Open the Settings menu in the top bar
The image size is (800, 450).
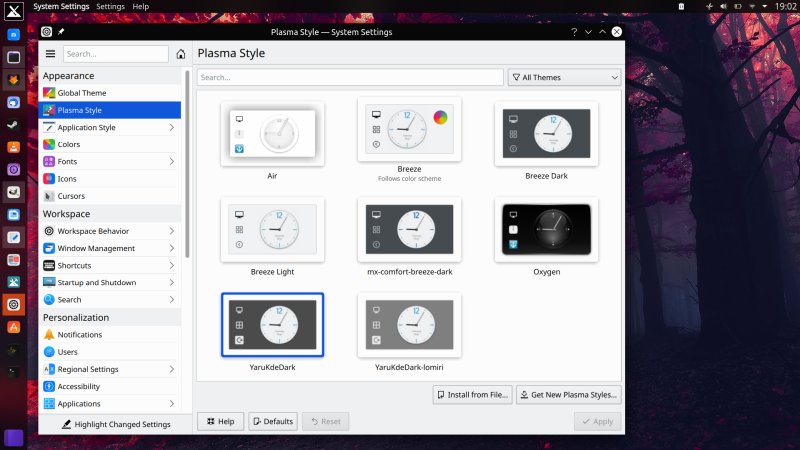tap(110, 6)
